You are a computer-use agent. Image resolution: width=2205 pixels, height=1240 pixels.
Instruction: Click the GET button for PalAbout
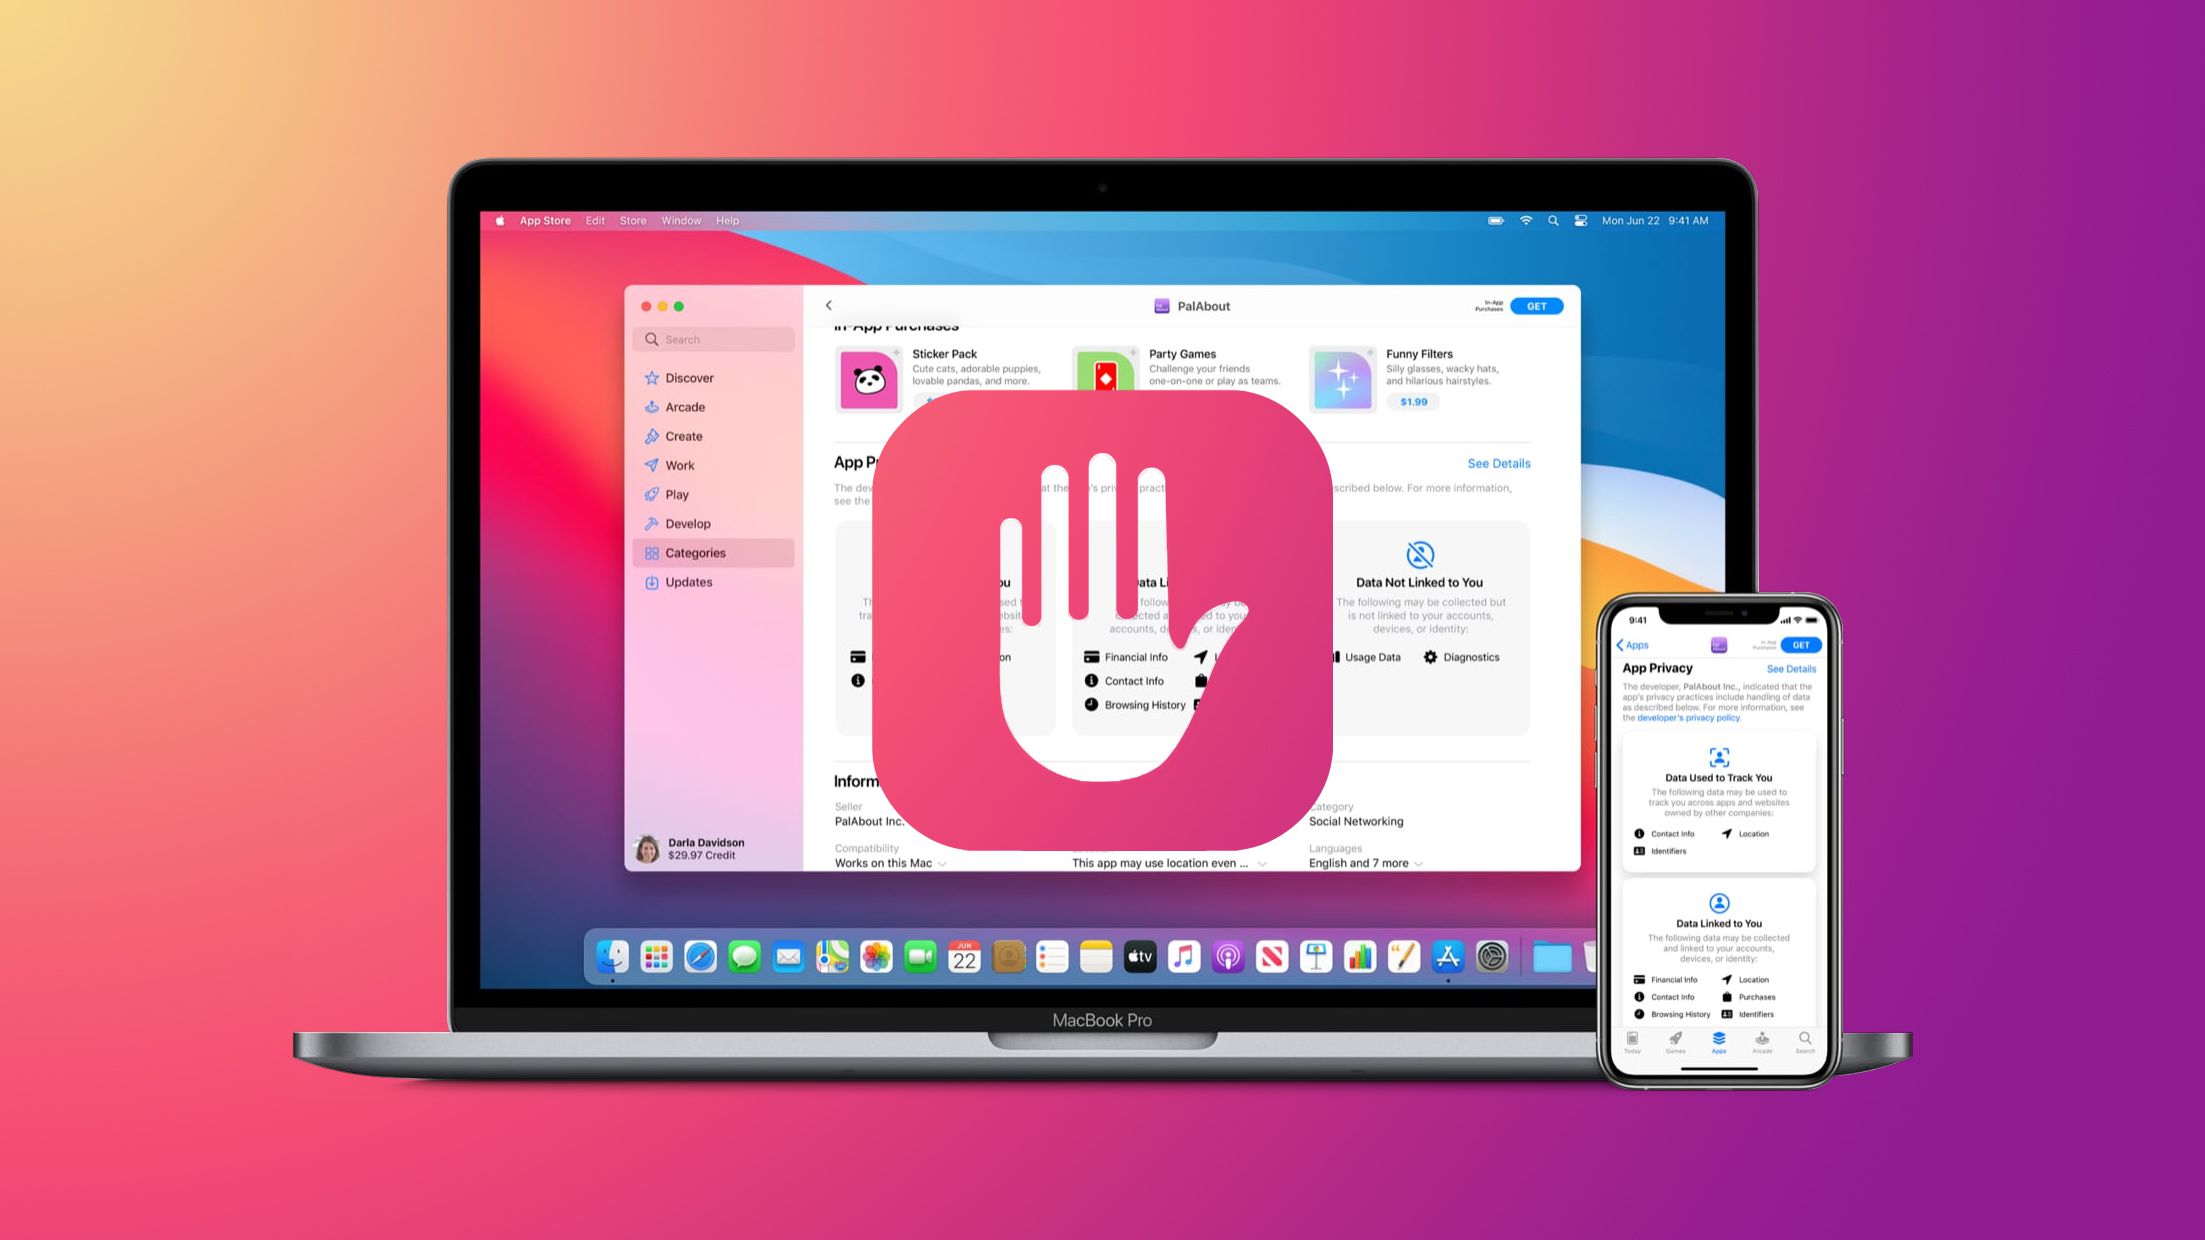(x=1536, y=306)
